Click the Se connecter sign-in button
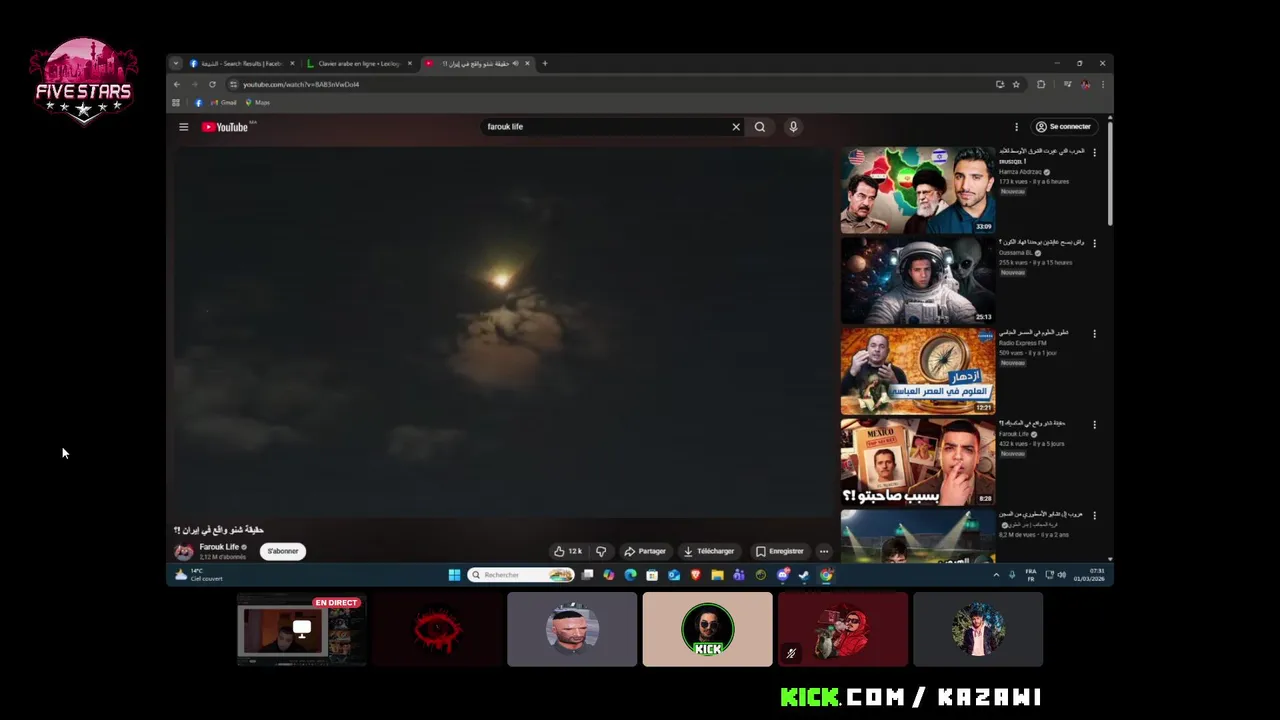Viewport: 1280px width, 720px height. point(1063,127)
